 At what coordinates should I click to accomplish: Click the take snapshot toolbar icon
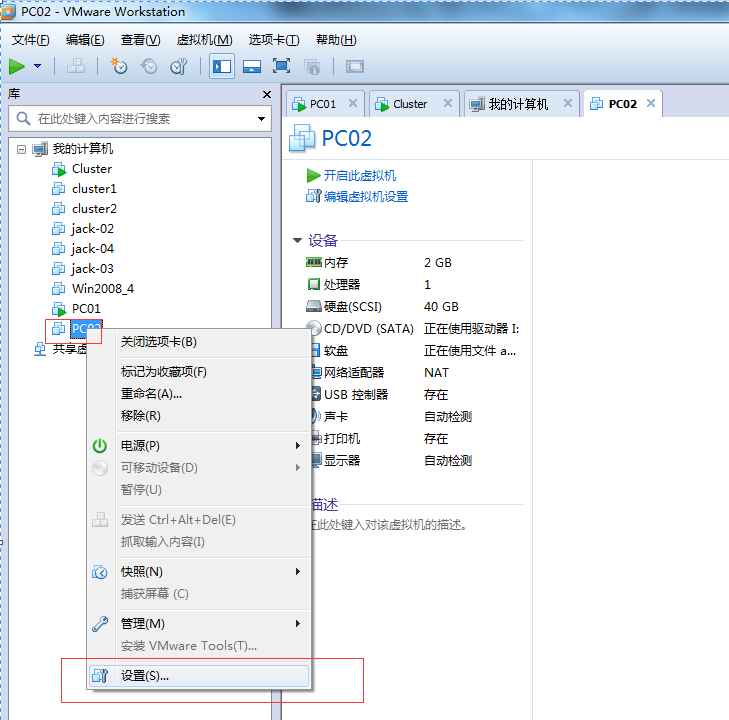[x=119, y=66]
